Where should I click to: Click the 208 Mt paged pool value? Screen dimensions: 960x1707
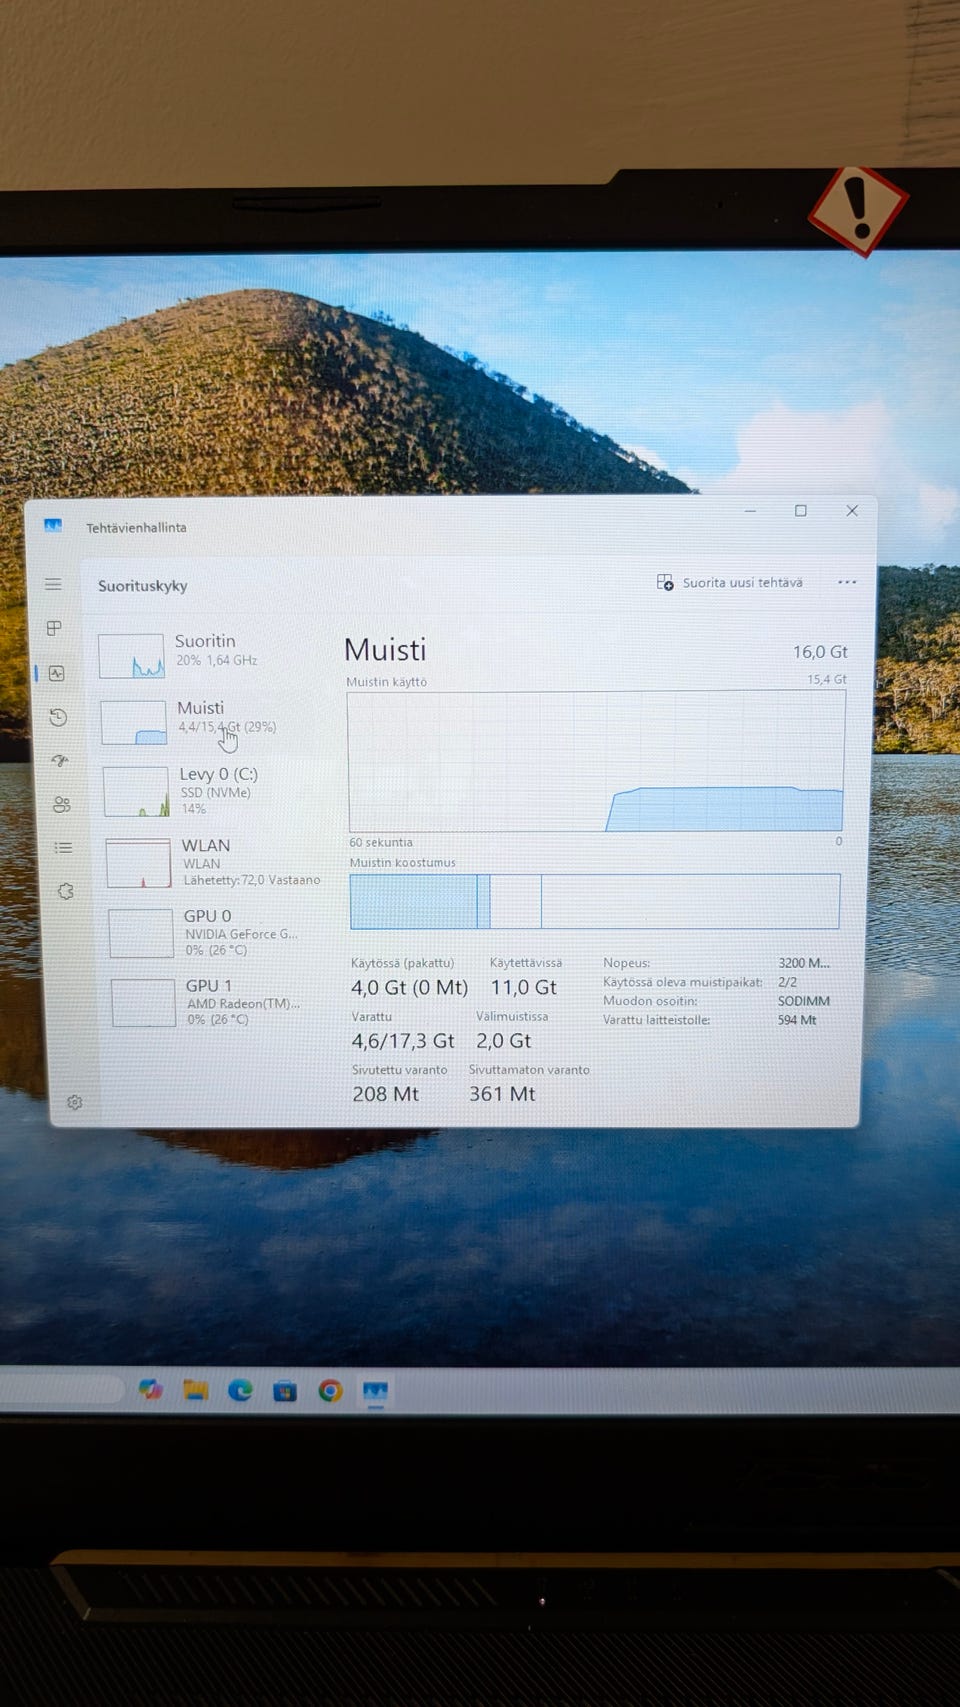click(x=386, y=1094)
